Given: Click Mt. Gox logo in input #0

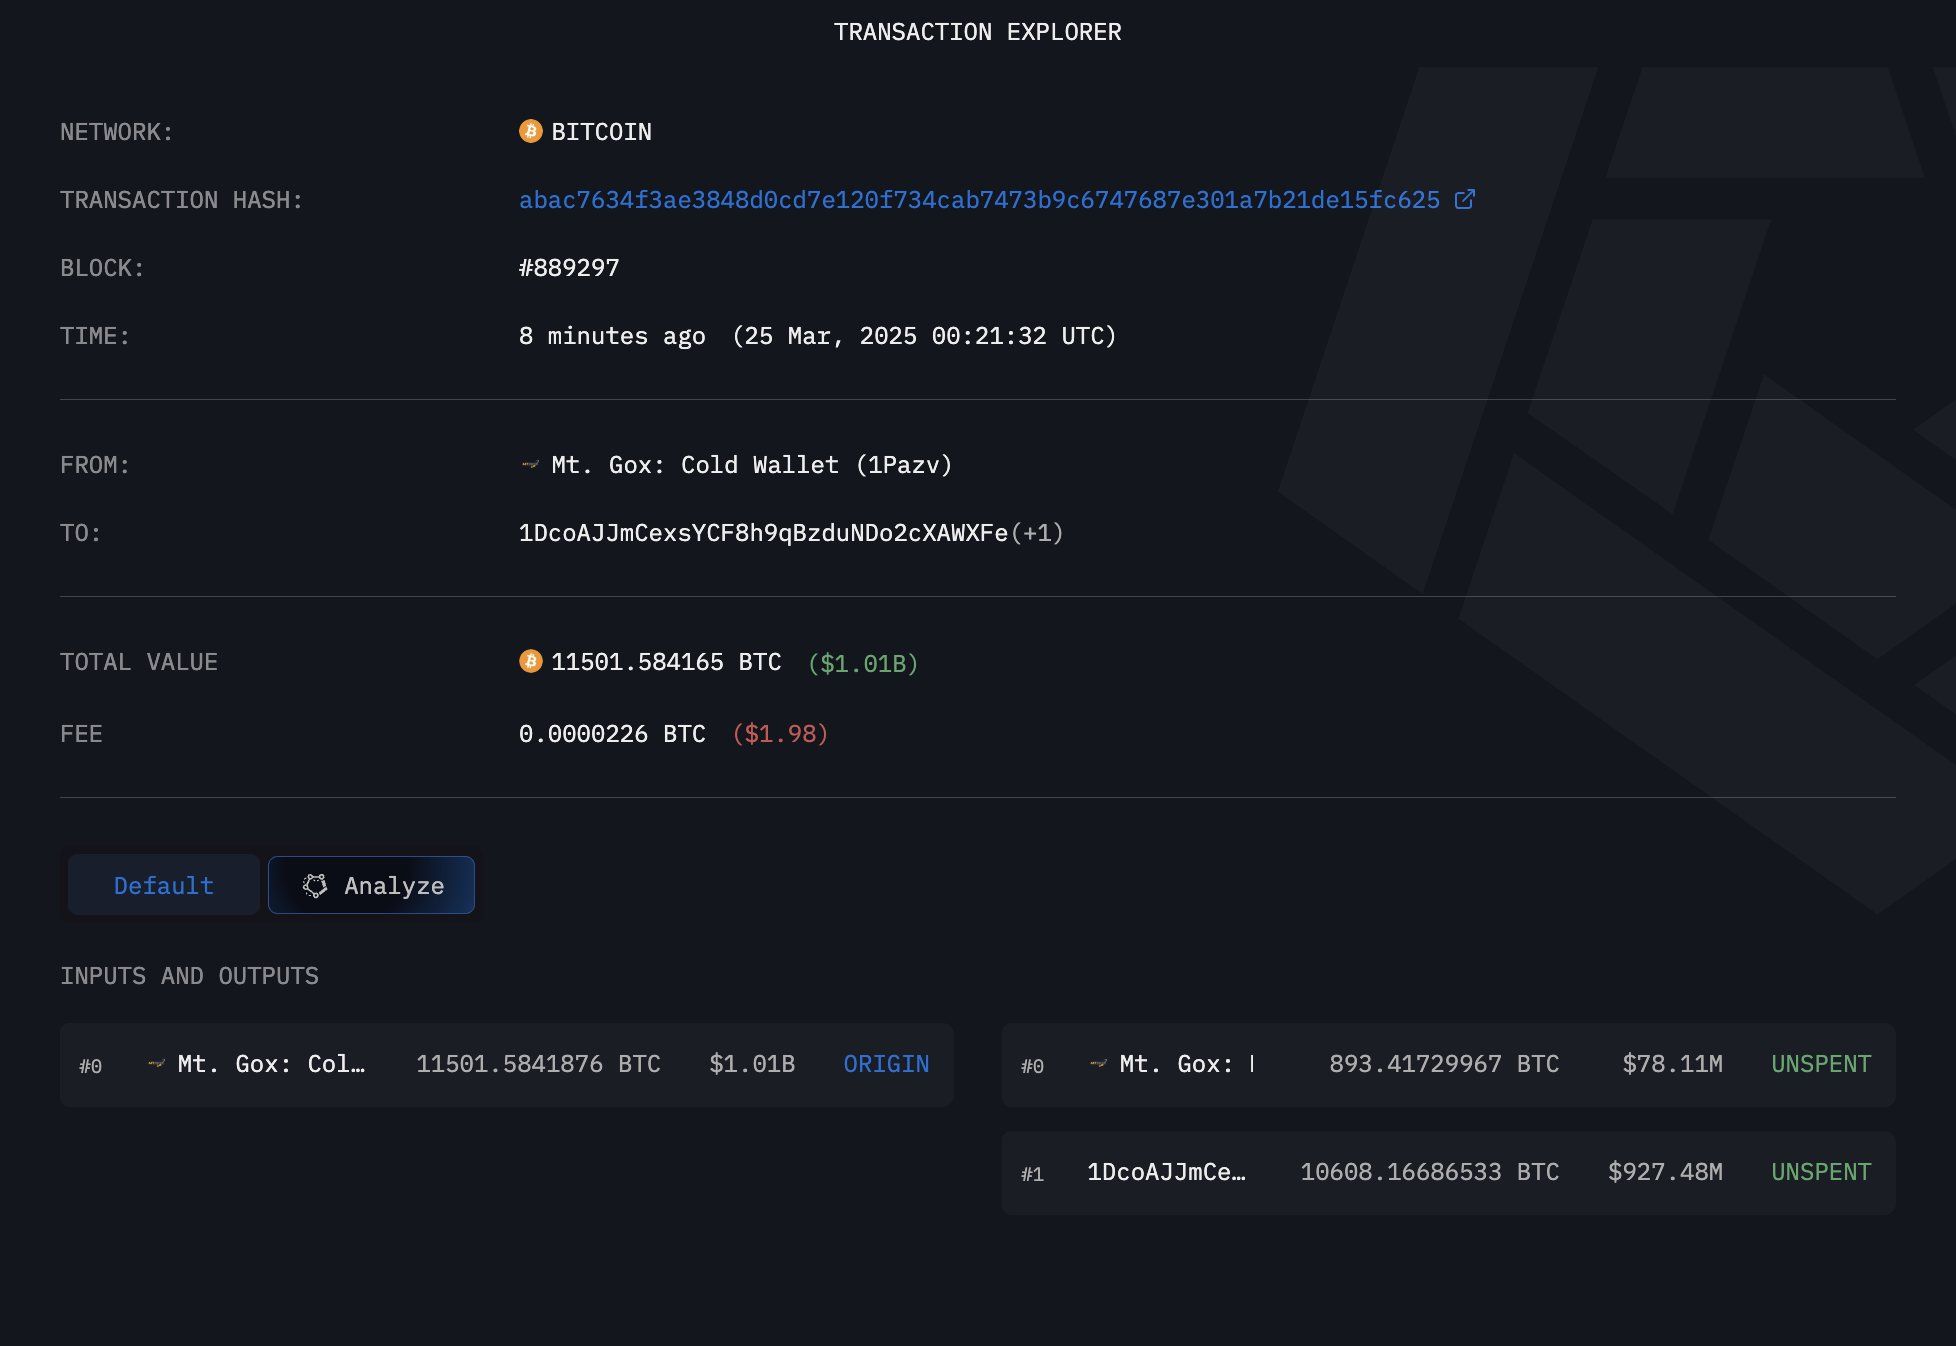Looking at the screenshot, I should click(156, 1064).
